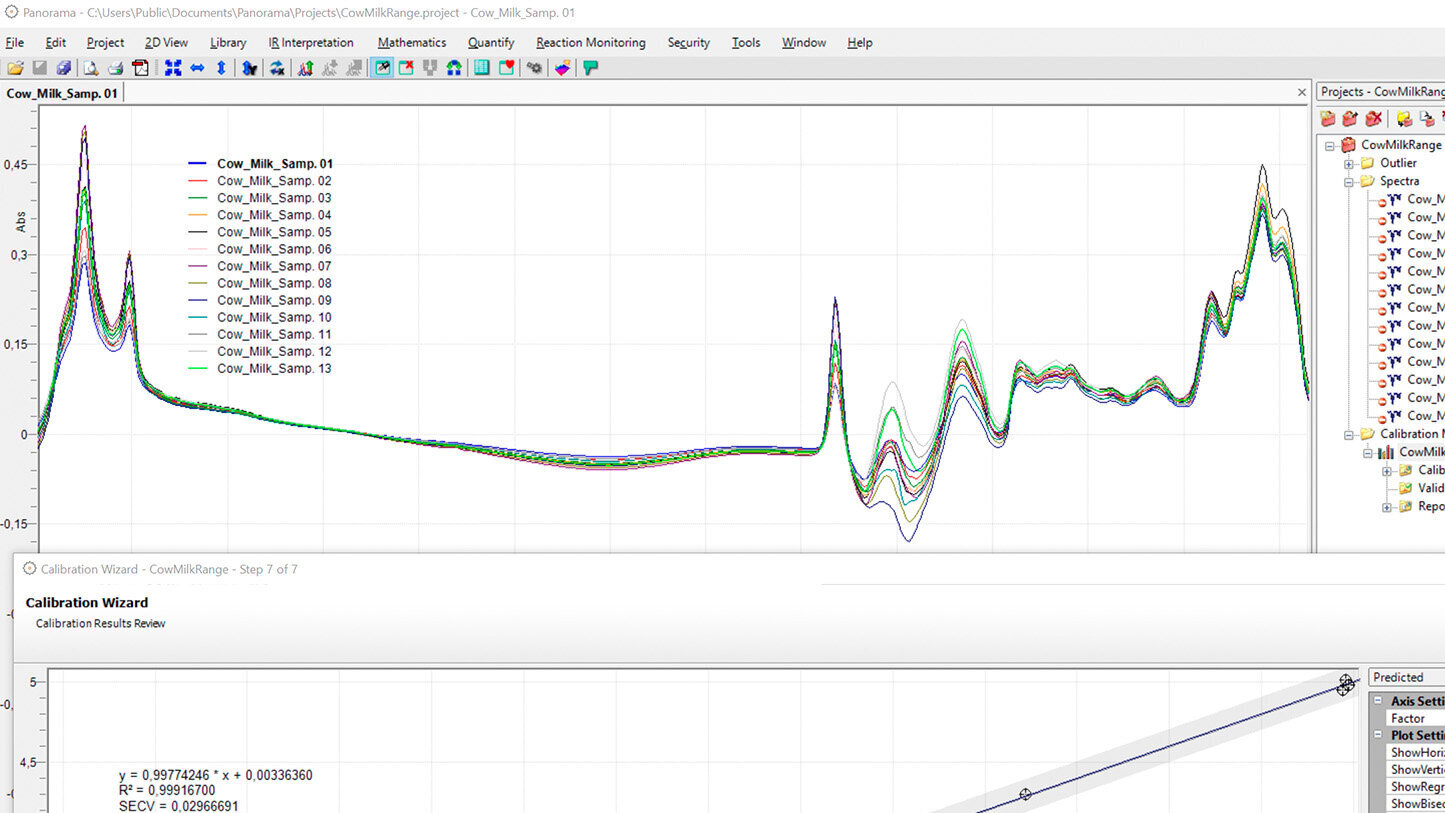
Task: Click blue line swatch of Cow_Milk_Samp. 01
Action: [x=197, y=164]
